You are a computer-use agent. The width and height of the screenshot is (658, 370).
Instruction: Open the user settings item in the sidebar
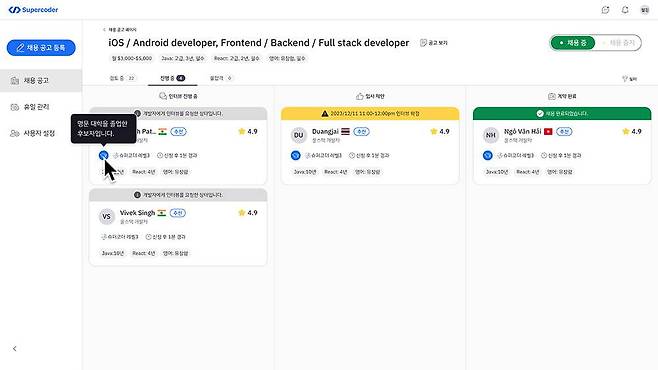41,133
